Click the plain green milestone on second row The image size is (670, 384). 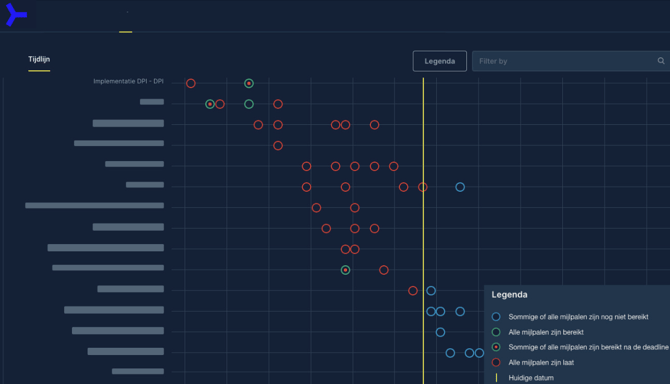(x=249, y=104)
